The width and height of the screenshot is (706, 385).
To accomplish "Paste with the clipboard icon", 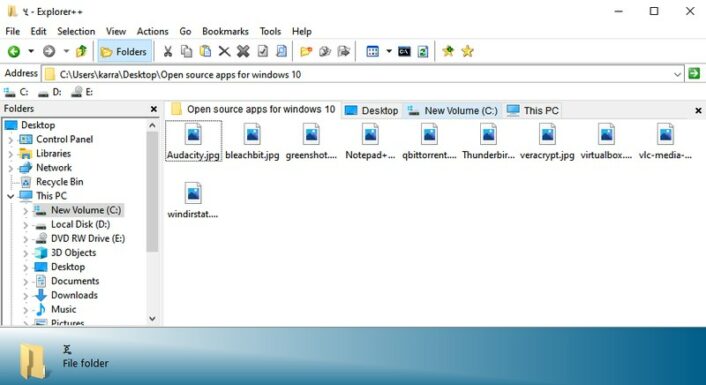I will coord(205,51).
